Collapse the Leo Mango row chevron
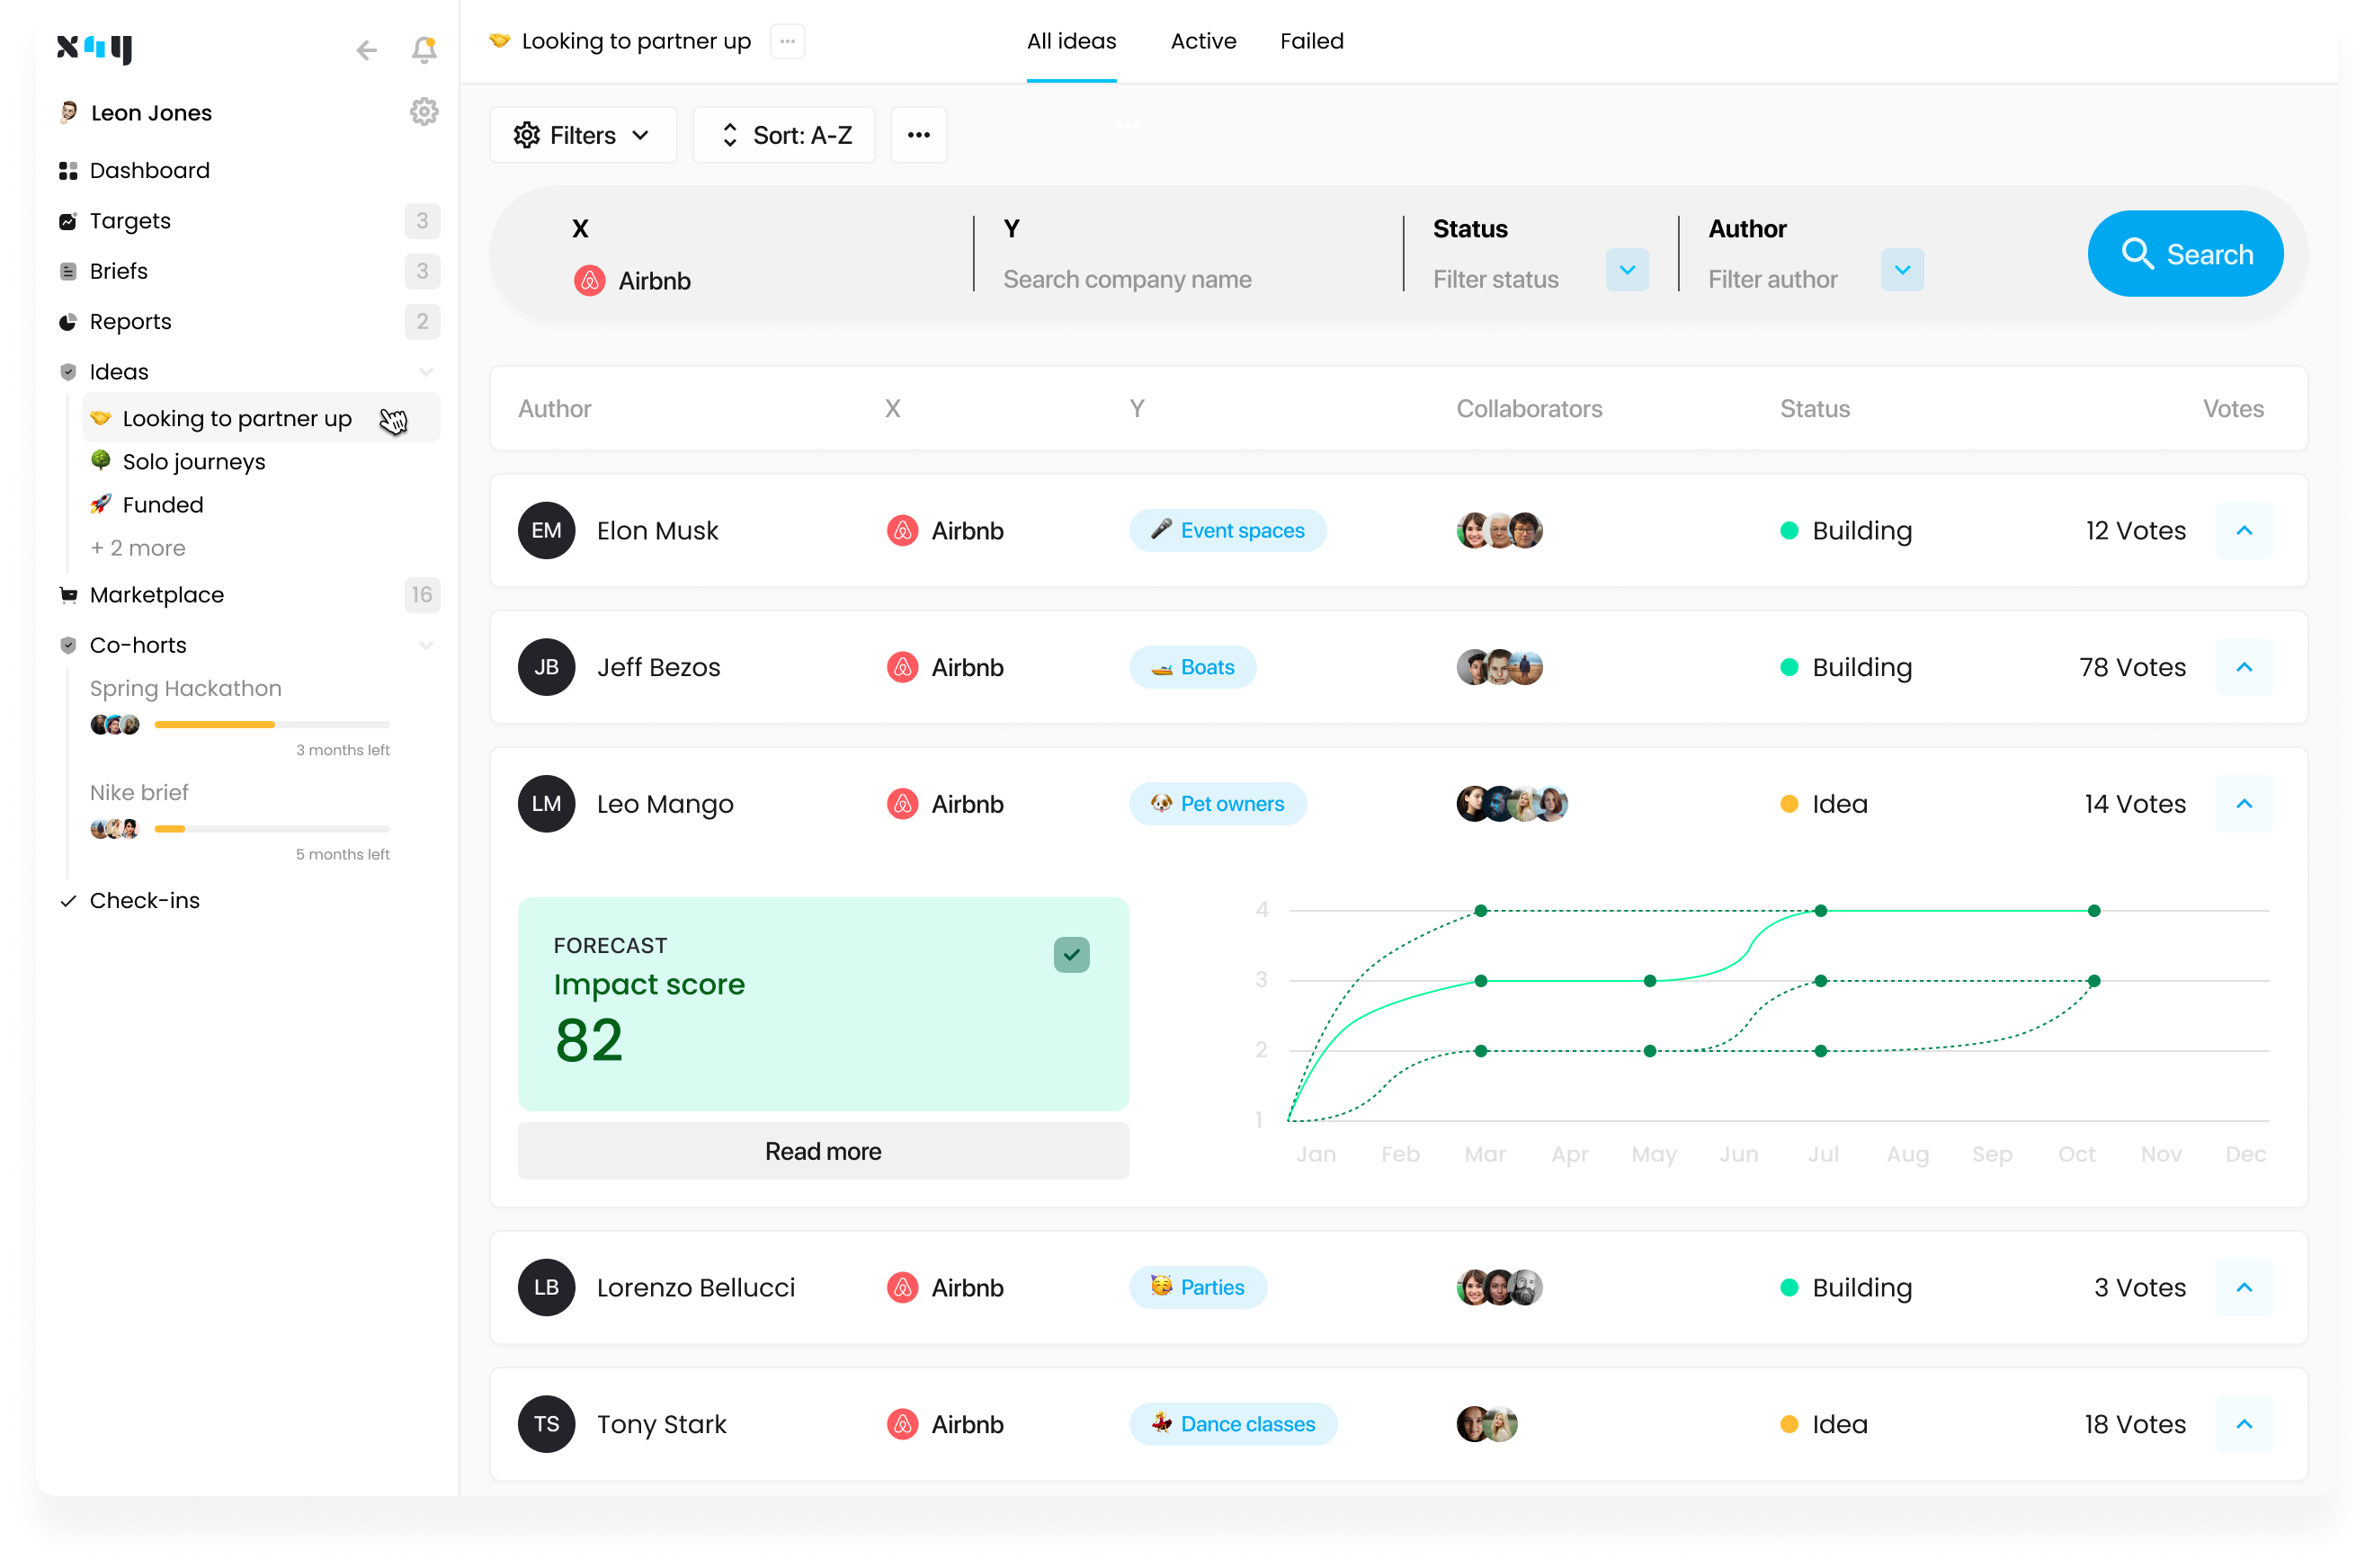Screen dimensions: 2374x1568 tap(2244, 804)
